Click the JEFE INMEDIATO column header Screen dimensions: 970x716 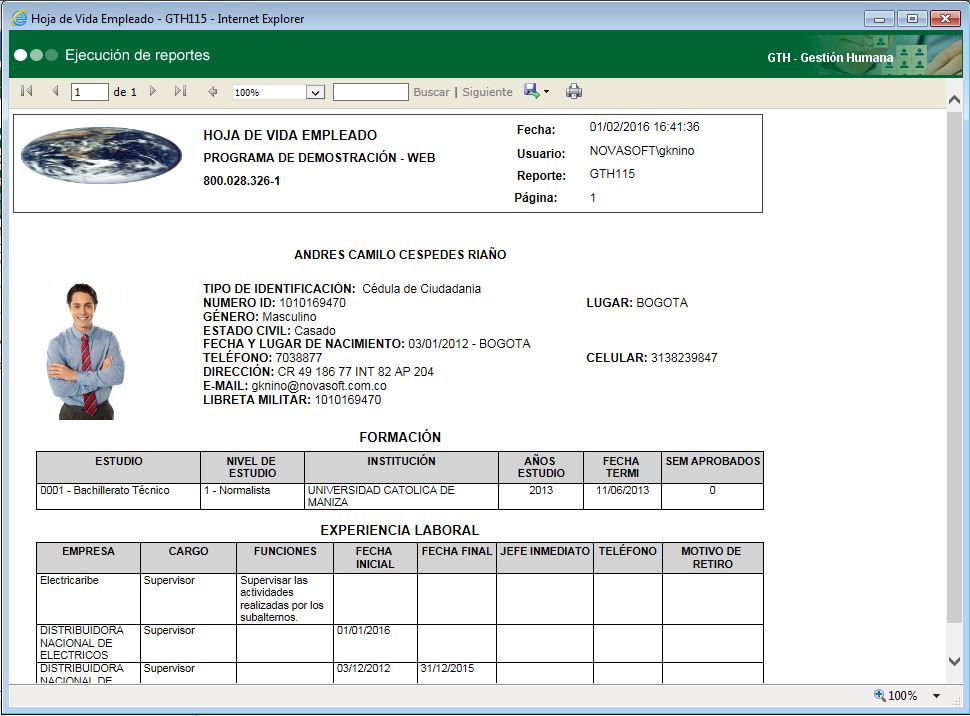pyautogui.click(x=544, y=558)
